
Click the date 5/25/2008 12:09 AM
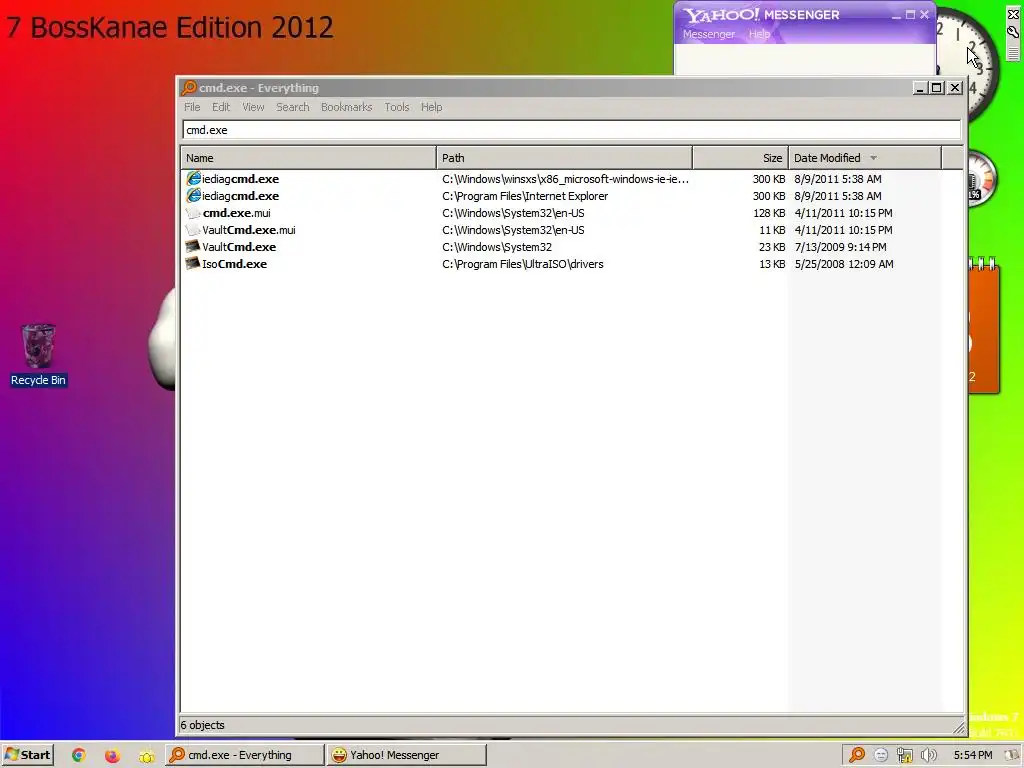pos(844,264)
